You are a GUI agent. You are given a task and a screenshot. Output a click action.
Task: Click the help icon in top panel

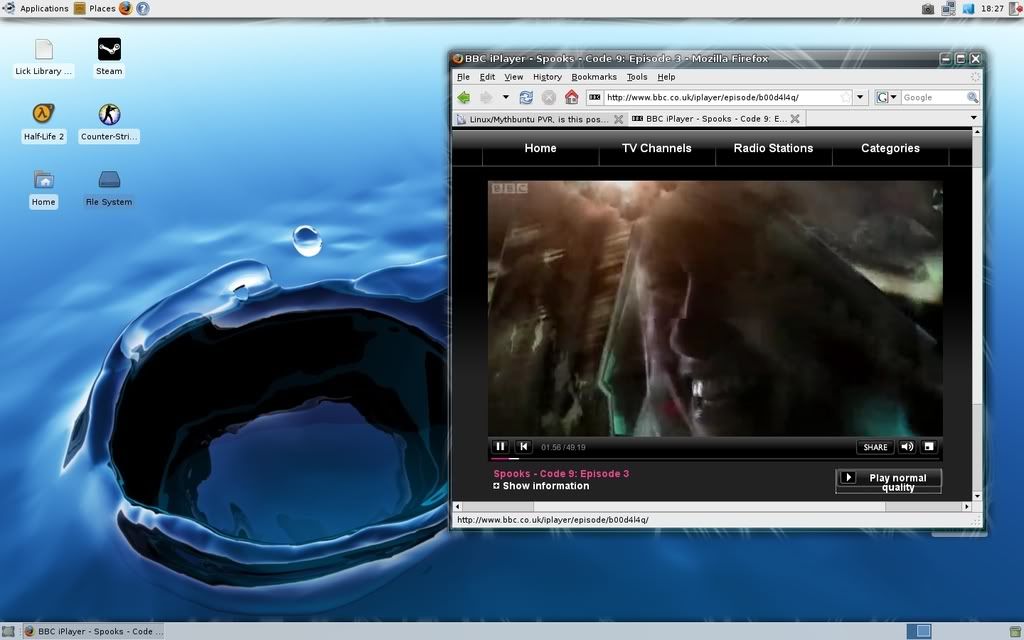pos(142,8)
